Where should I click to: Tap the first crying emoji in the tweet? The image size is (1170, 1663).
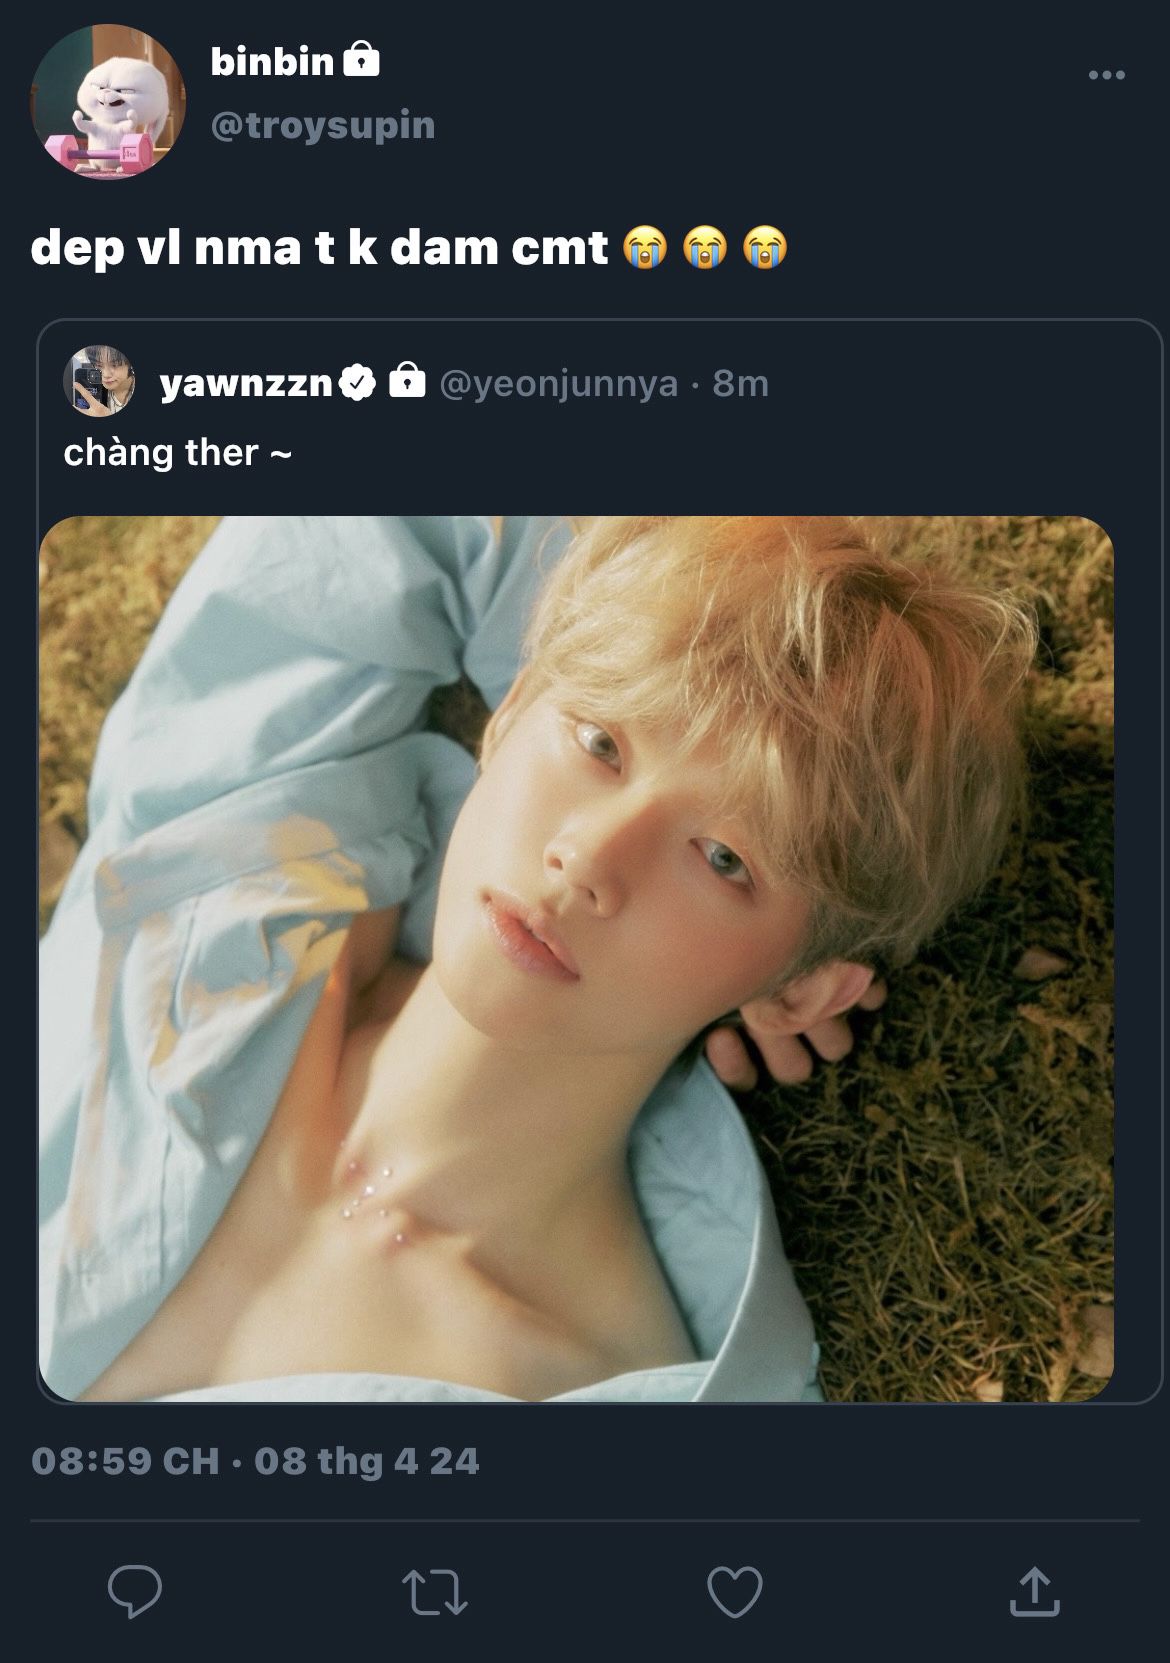(645, 248)
